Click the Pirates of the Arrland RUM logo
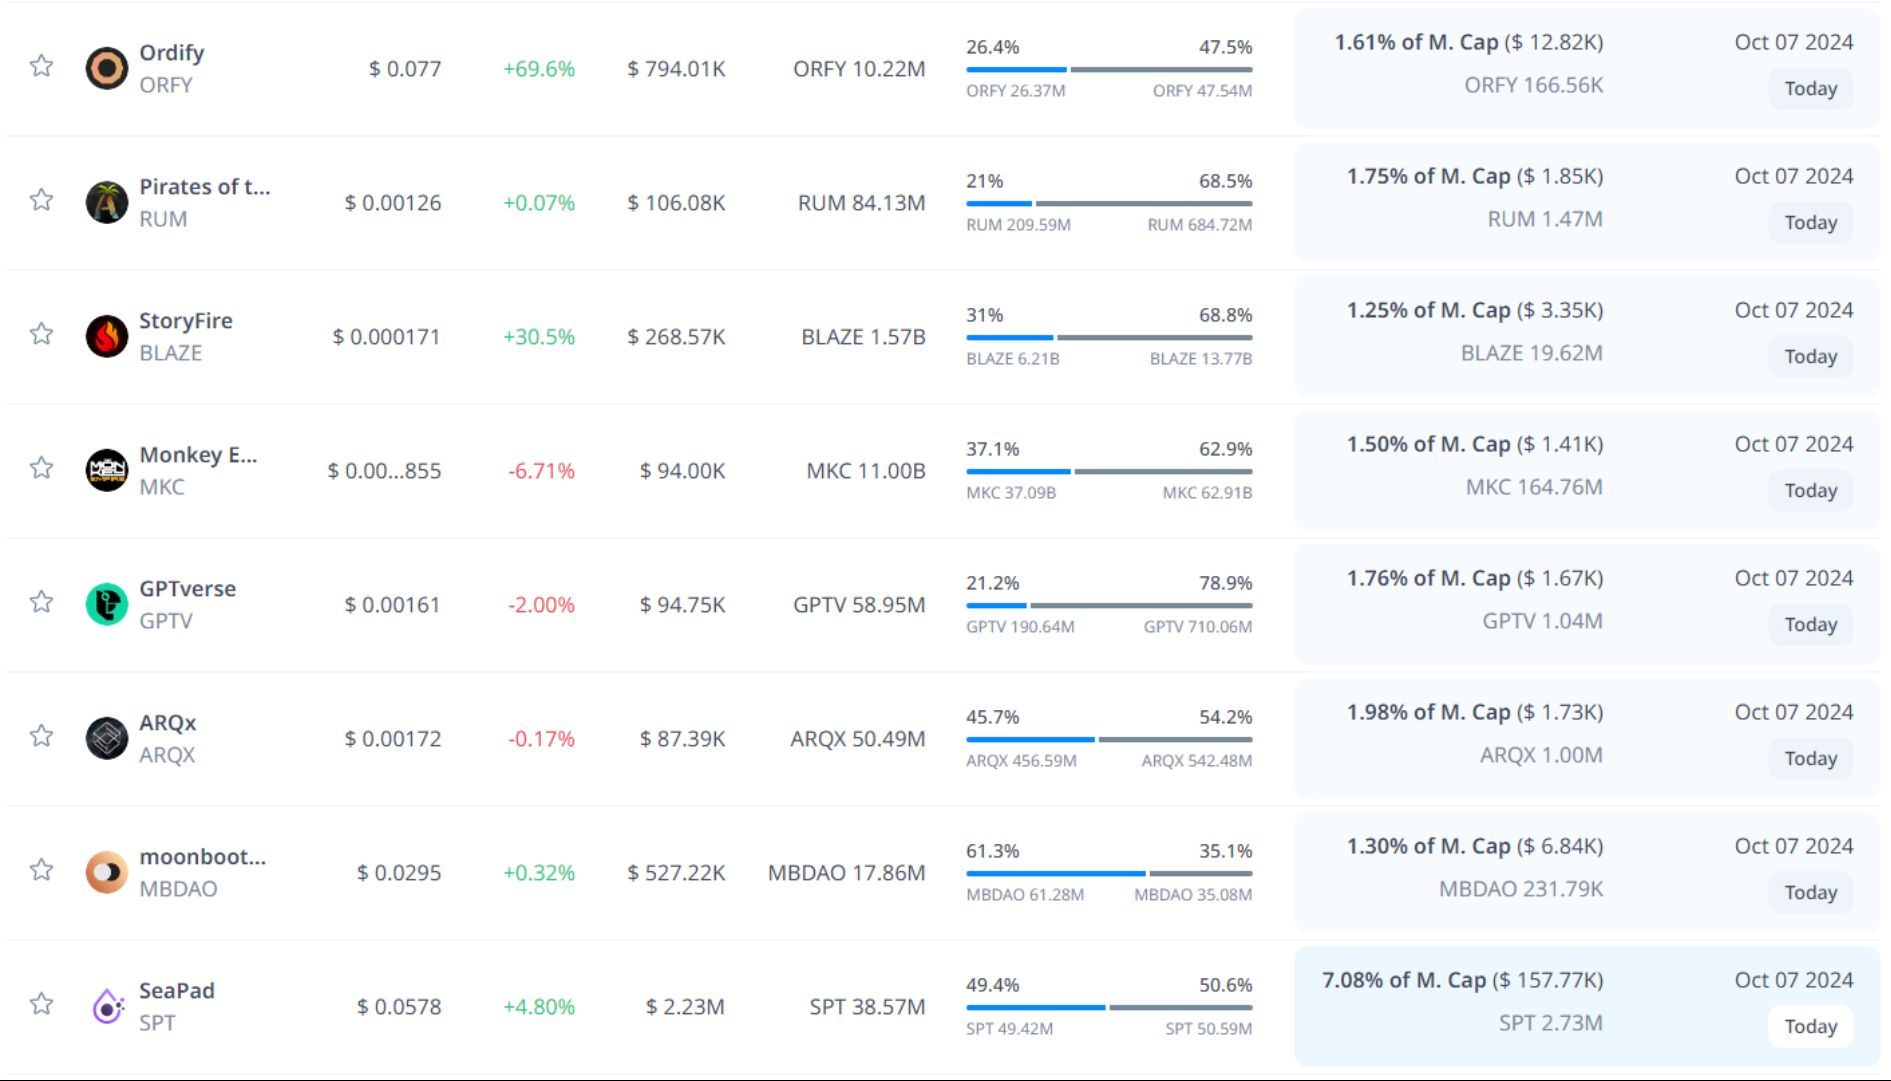 pyautogui.click(x=106, y=202)
